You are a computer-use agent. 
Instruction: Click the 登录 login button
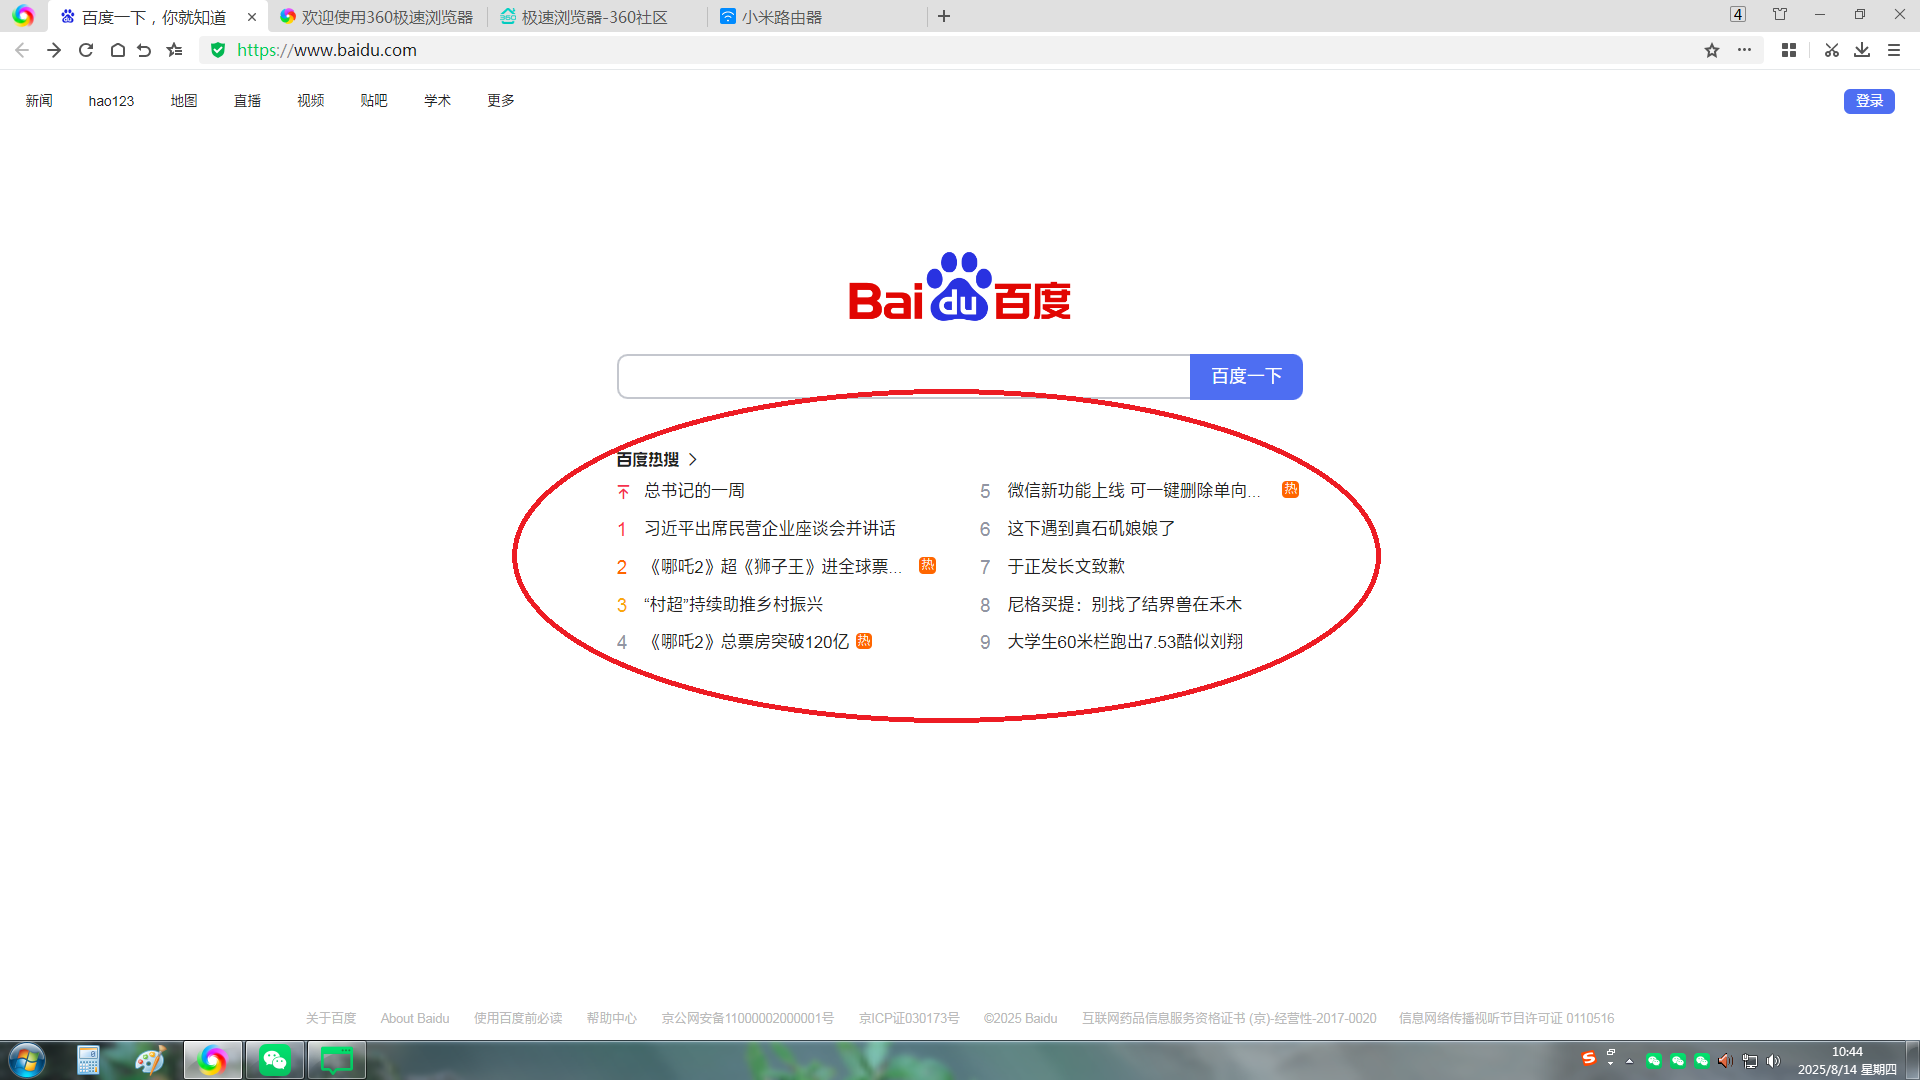coord(1869,101)
